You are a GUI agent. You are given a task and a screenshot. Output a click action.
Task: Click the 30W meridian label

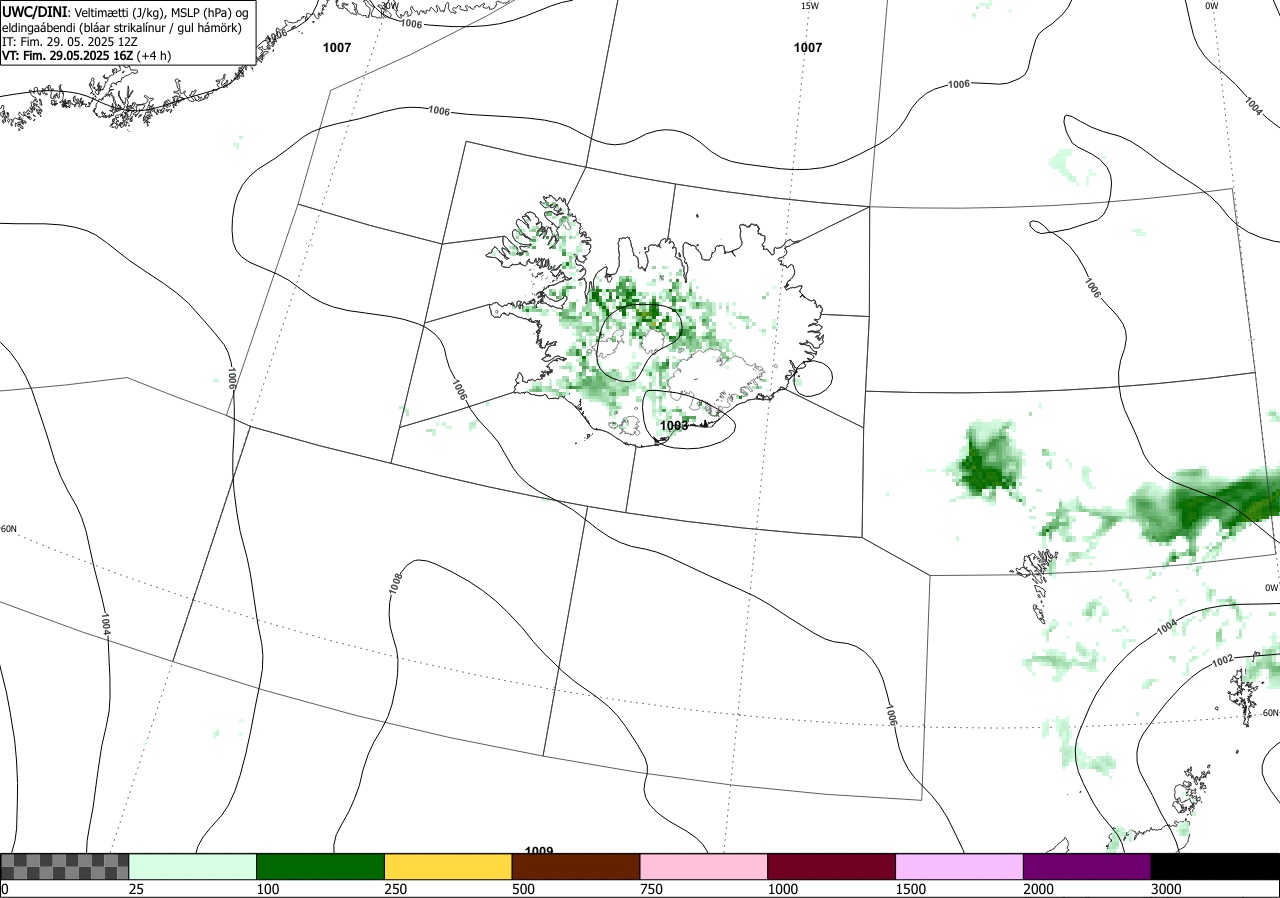pos(388,6)
